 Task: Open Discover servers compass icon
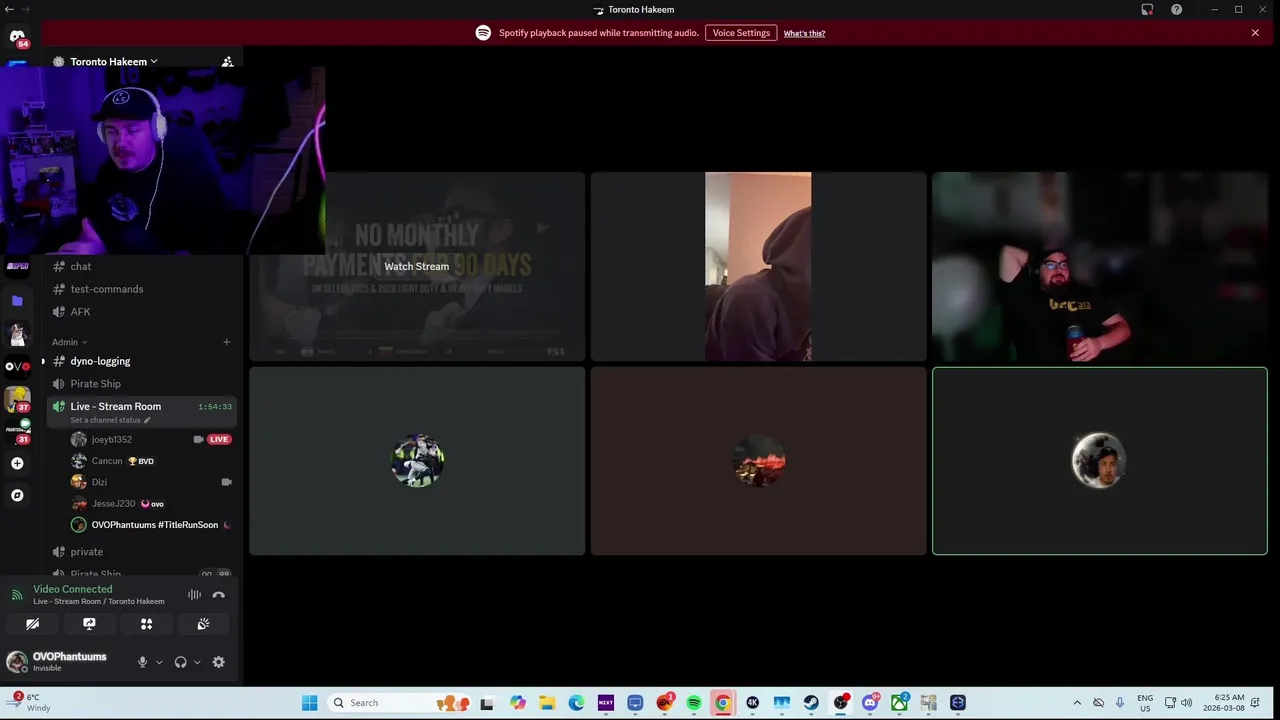pos(17,495)
